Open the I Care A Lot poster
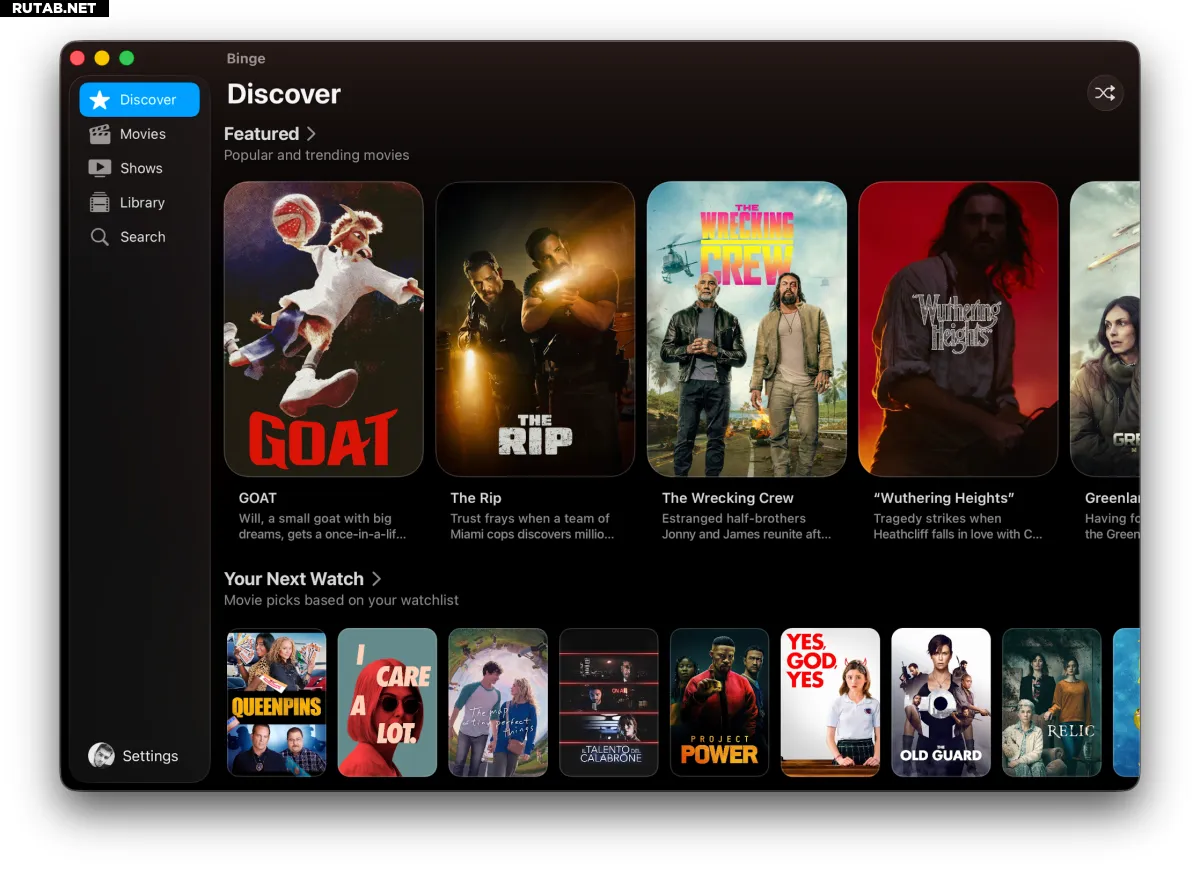Image resolution: width=1200 pixels, height=870 pixels. [387, 702]
